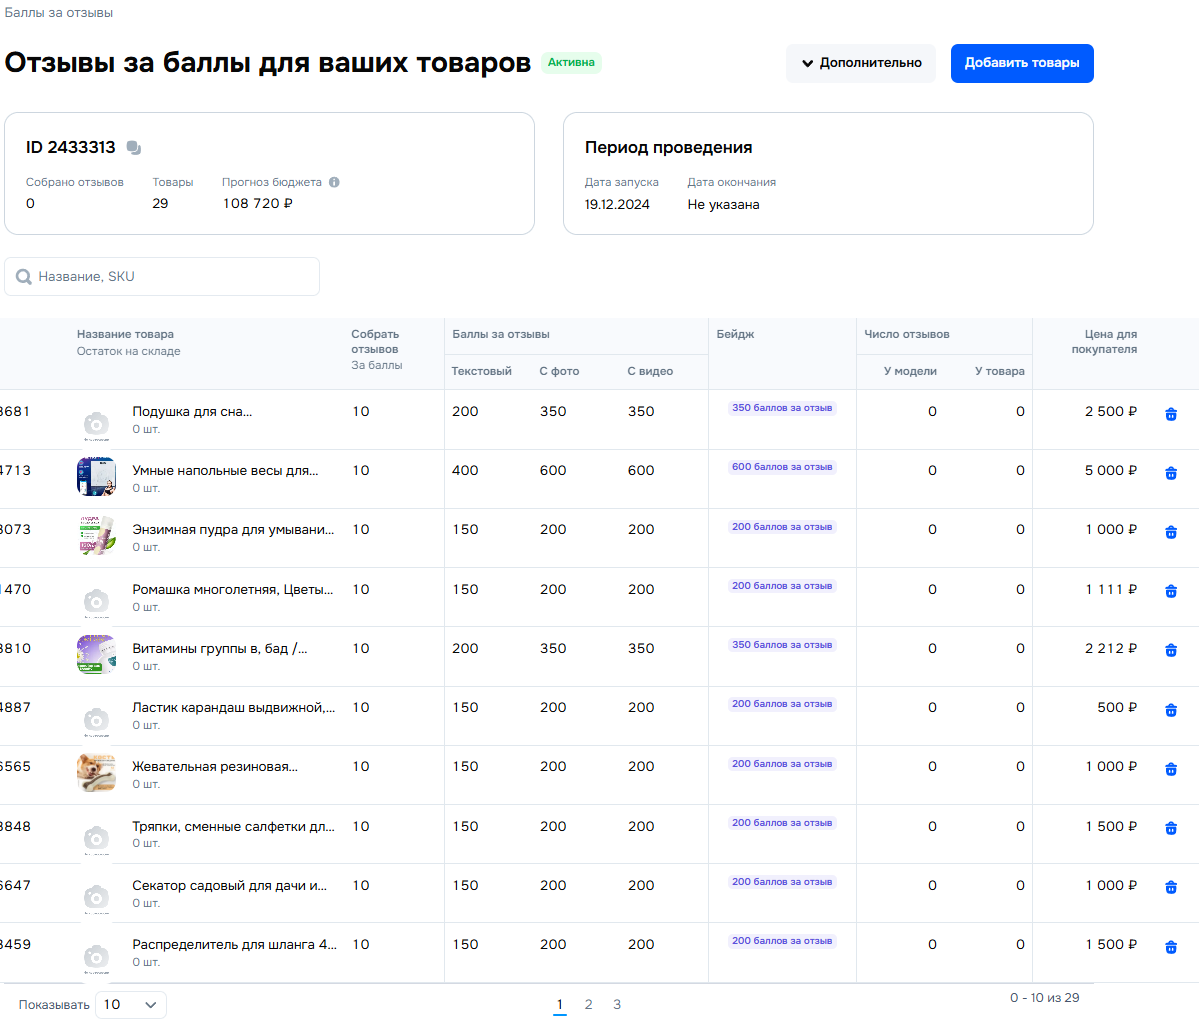This screenshot has height=1023, width=1199.
Task: Click the Активна status badge
Action: (571, 63)
